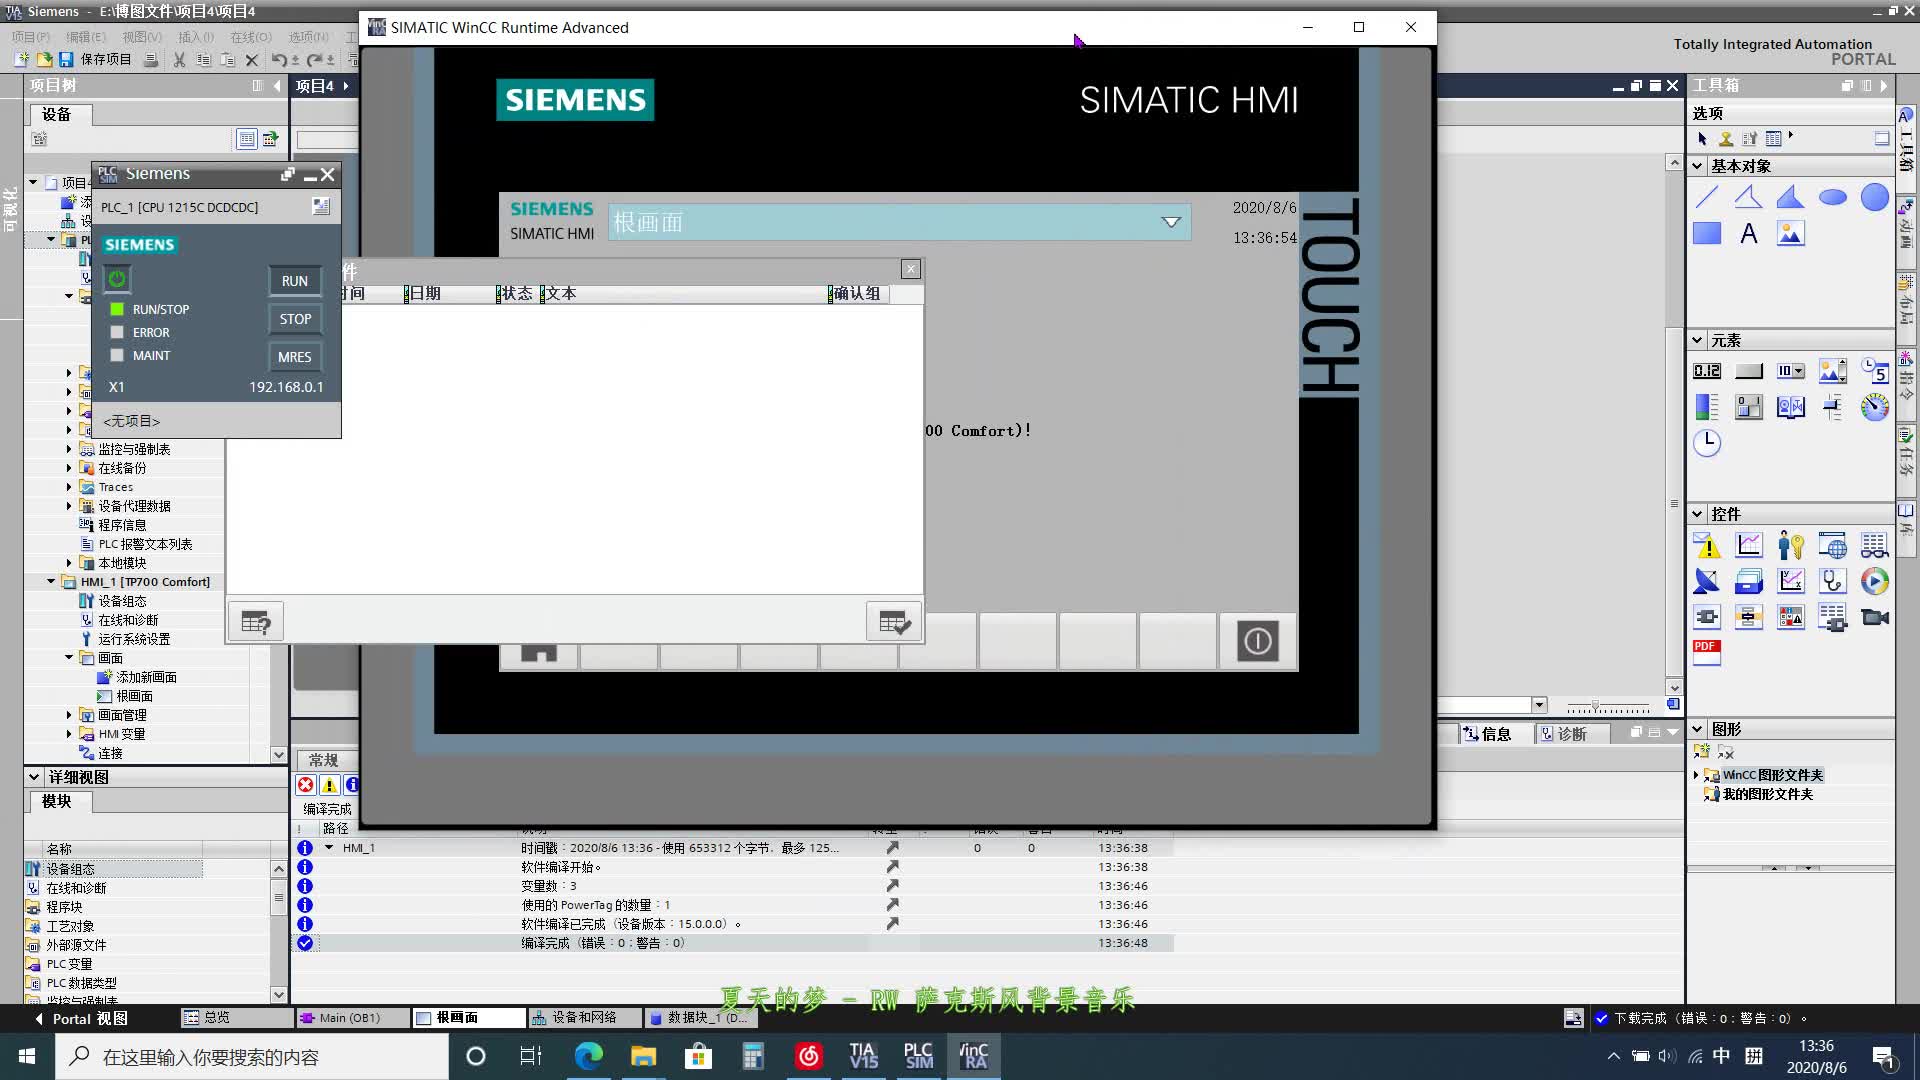
Task: Select the User view control
Action: pos(1790,546)
